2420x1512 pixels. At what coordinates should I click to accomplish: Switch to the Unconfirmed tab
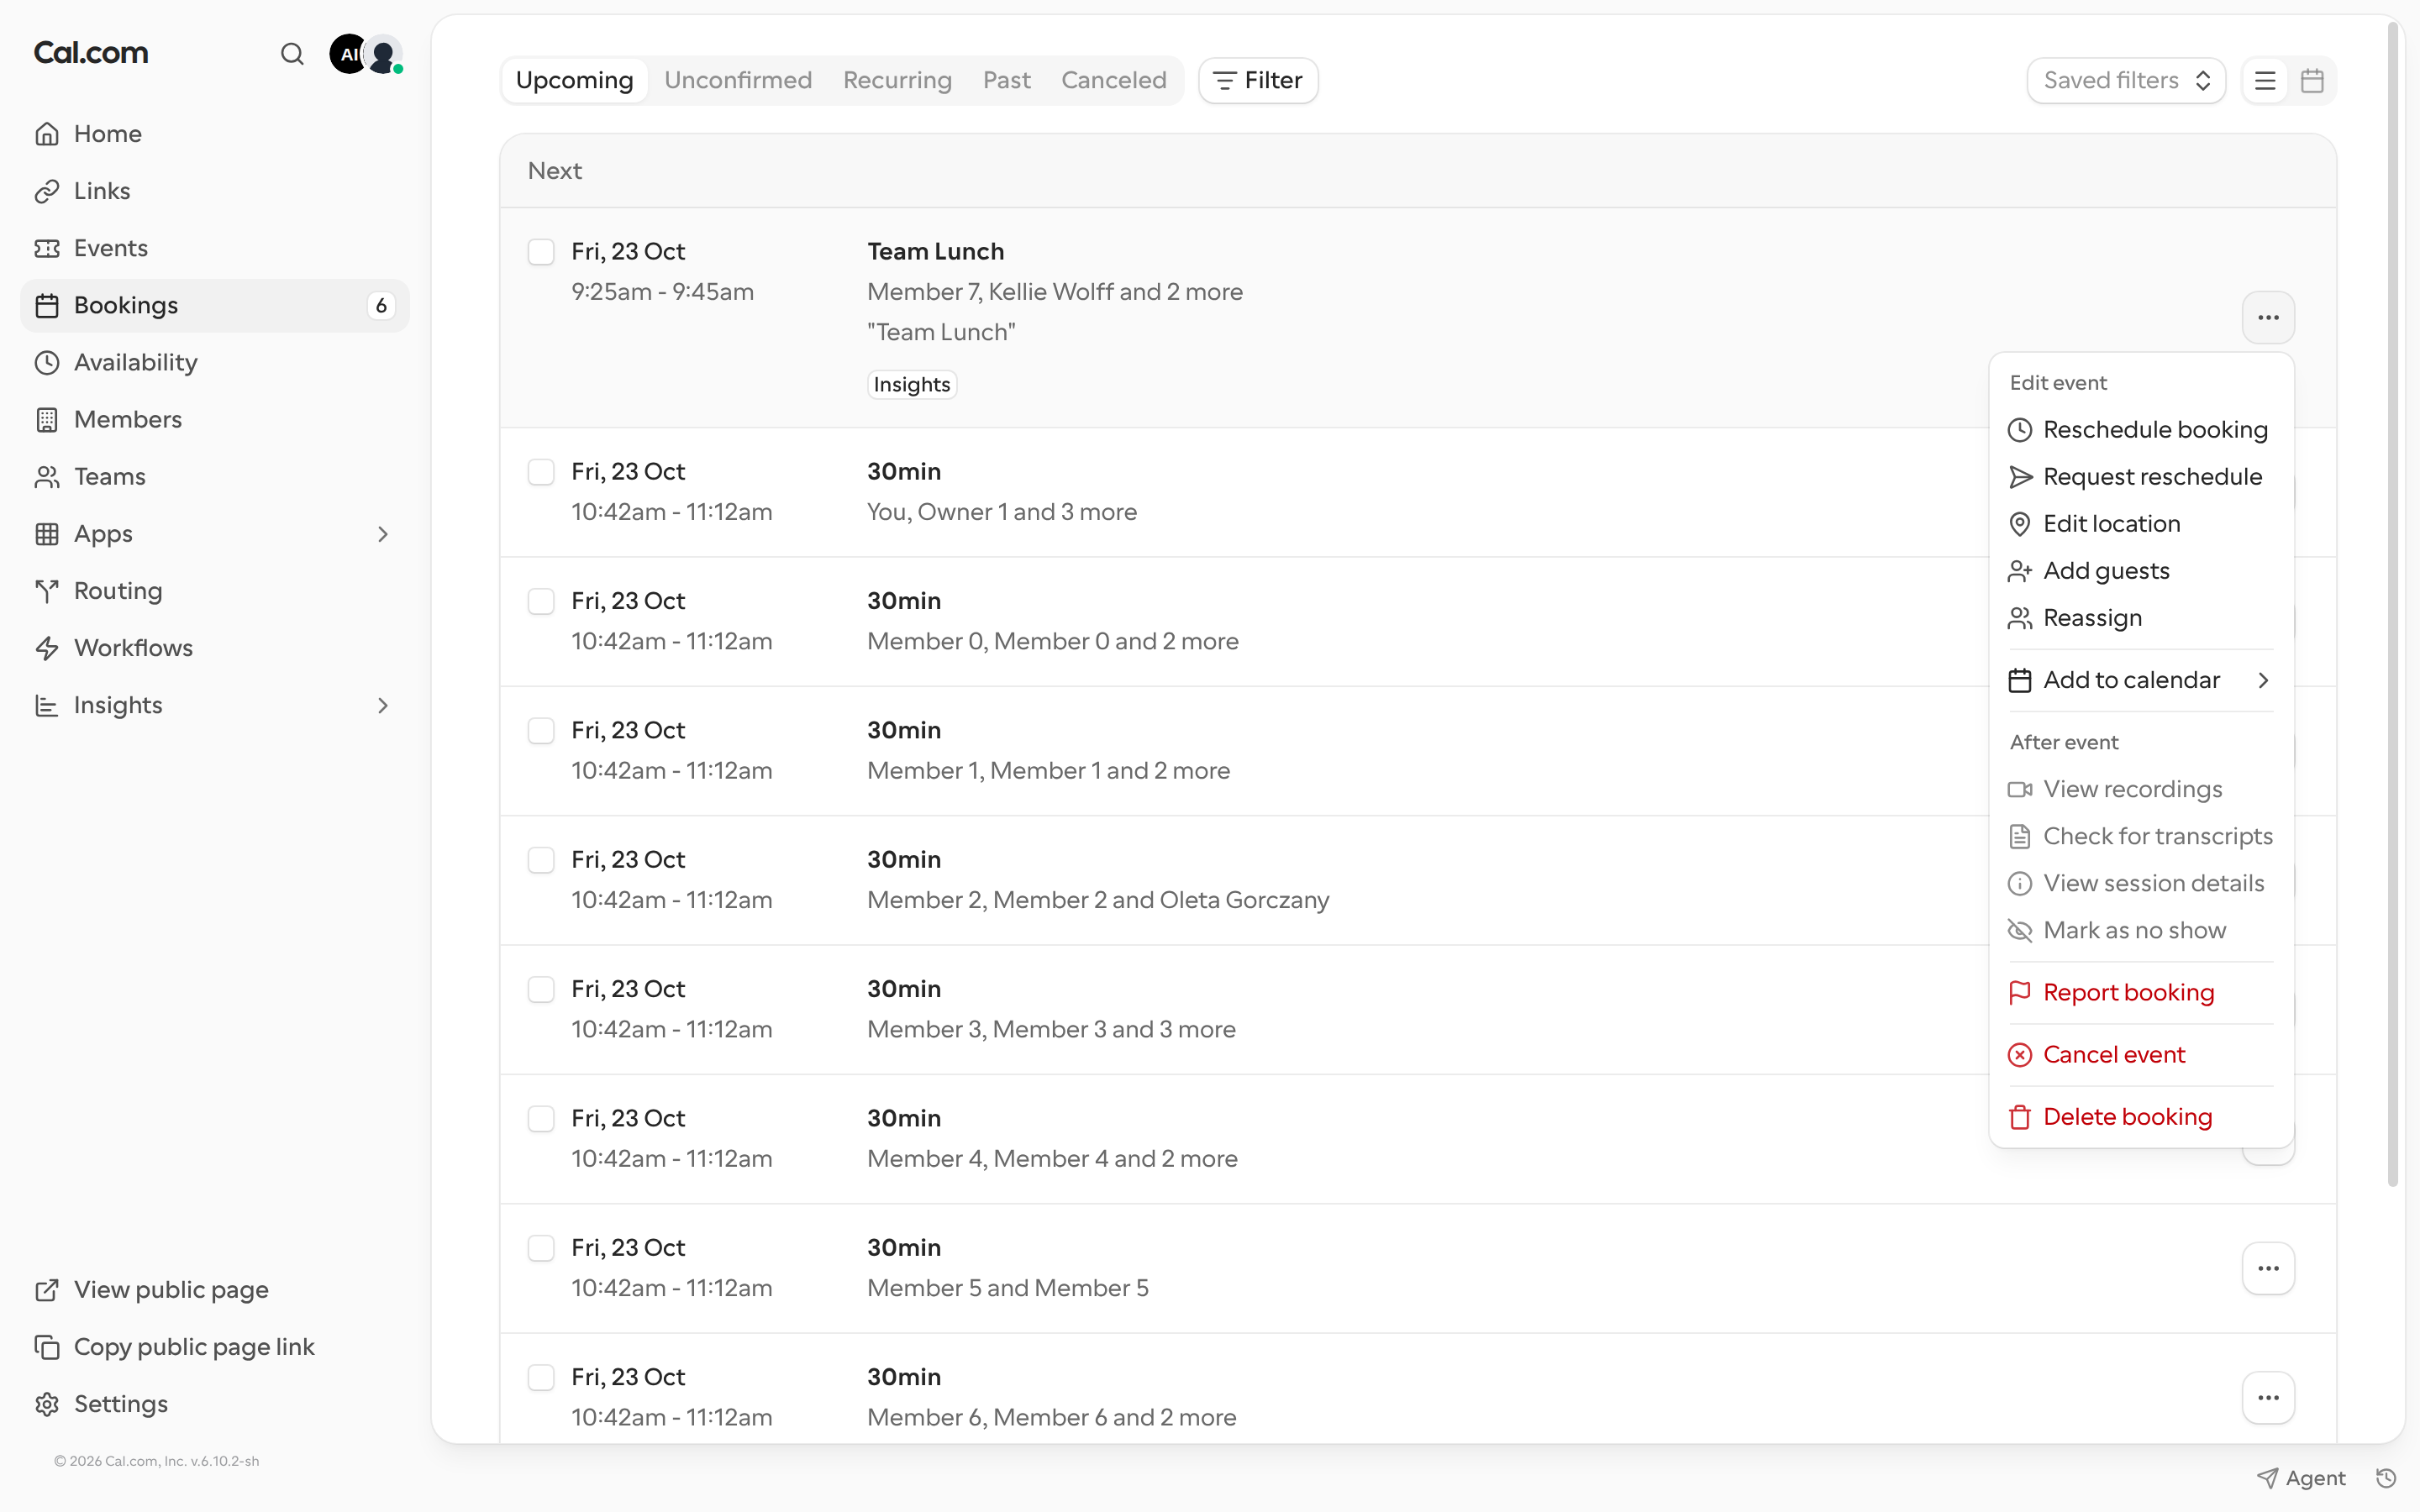coord(738,80)
